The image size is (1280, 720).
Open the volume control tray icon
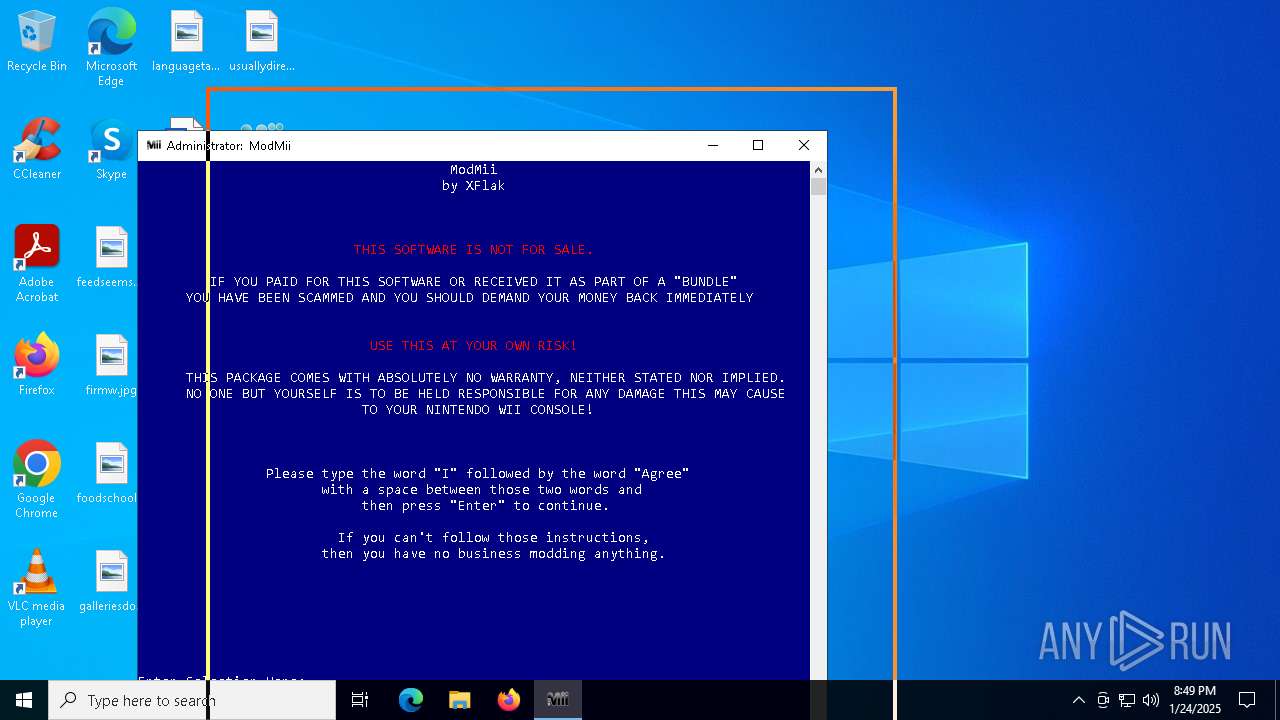pyautogui.click(x=1151, y=700)
